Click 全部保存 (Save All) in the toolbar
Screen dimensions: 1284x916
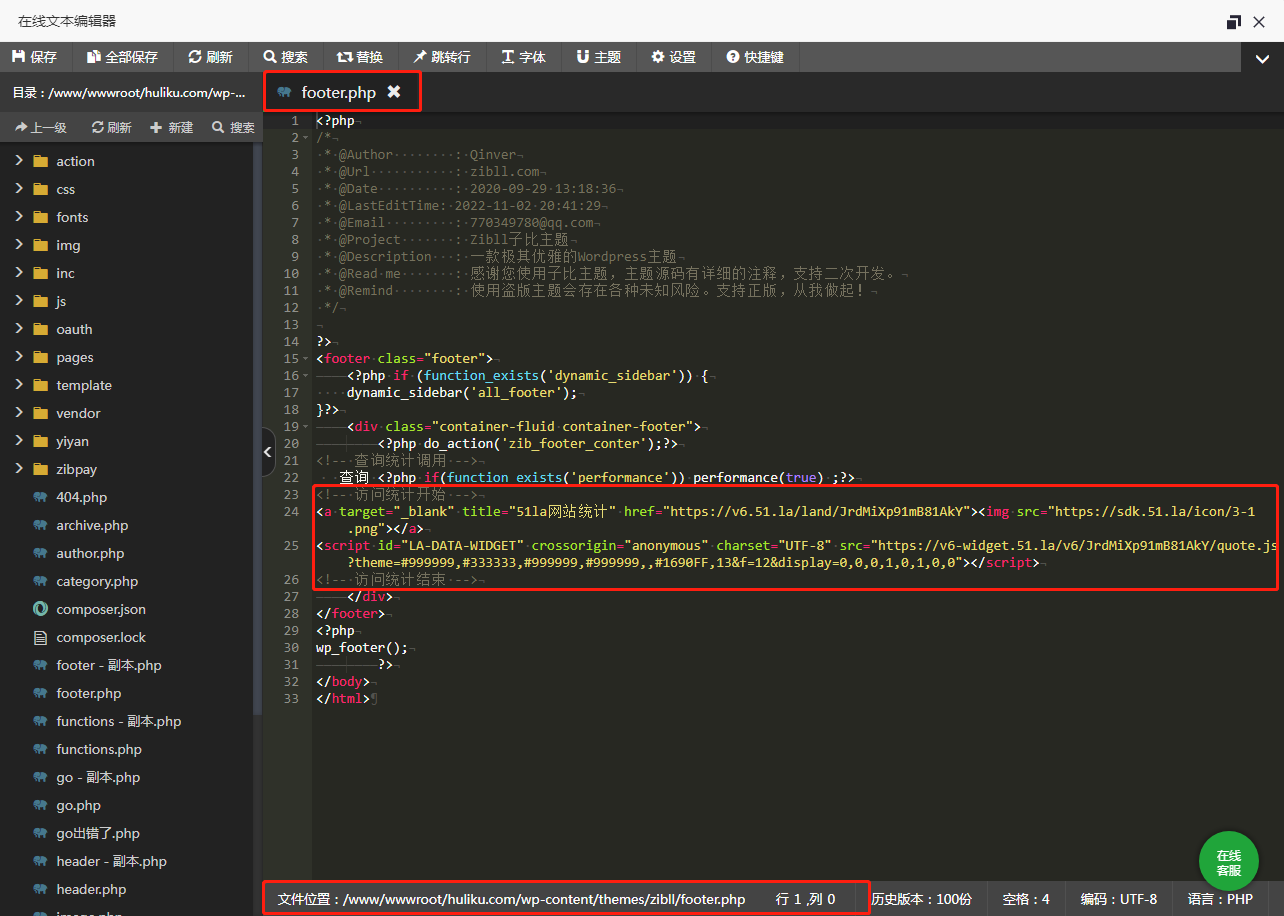click(122, 57)
